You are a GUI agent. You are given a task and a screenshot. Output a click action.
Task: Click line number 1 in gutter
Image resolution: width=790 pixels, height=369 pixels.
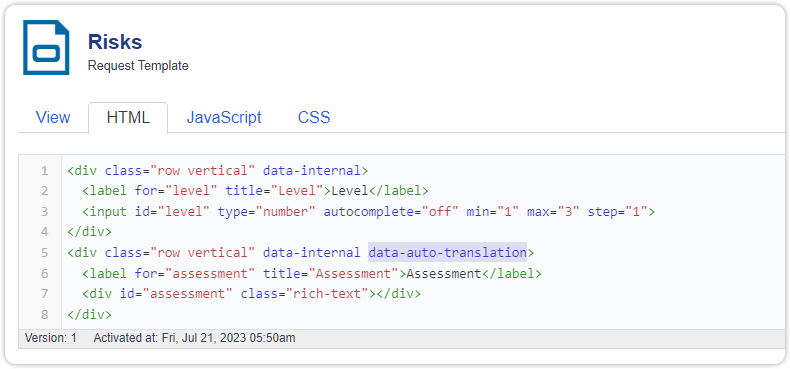click(x=44, y=170)
